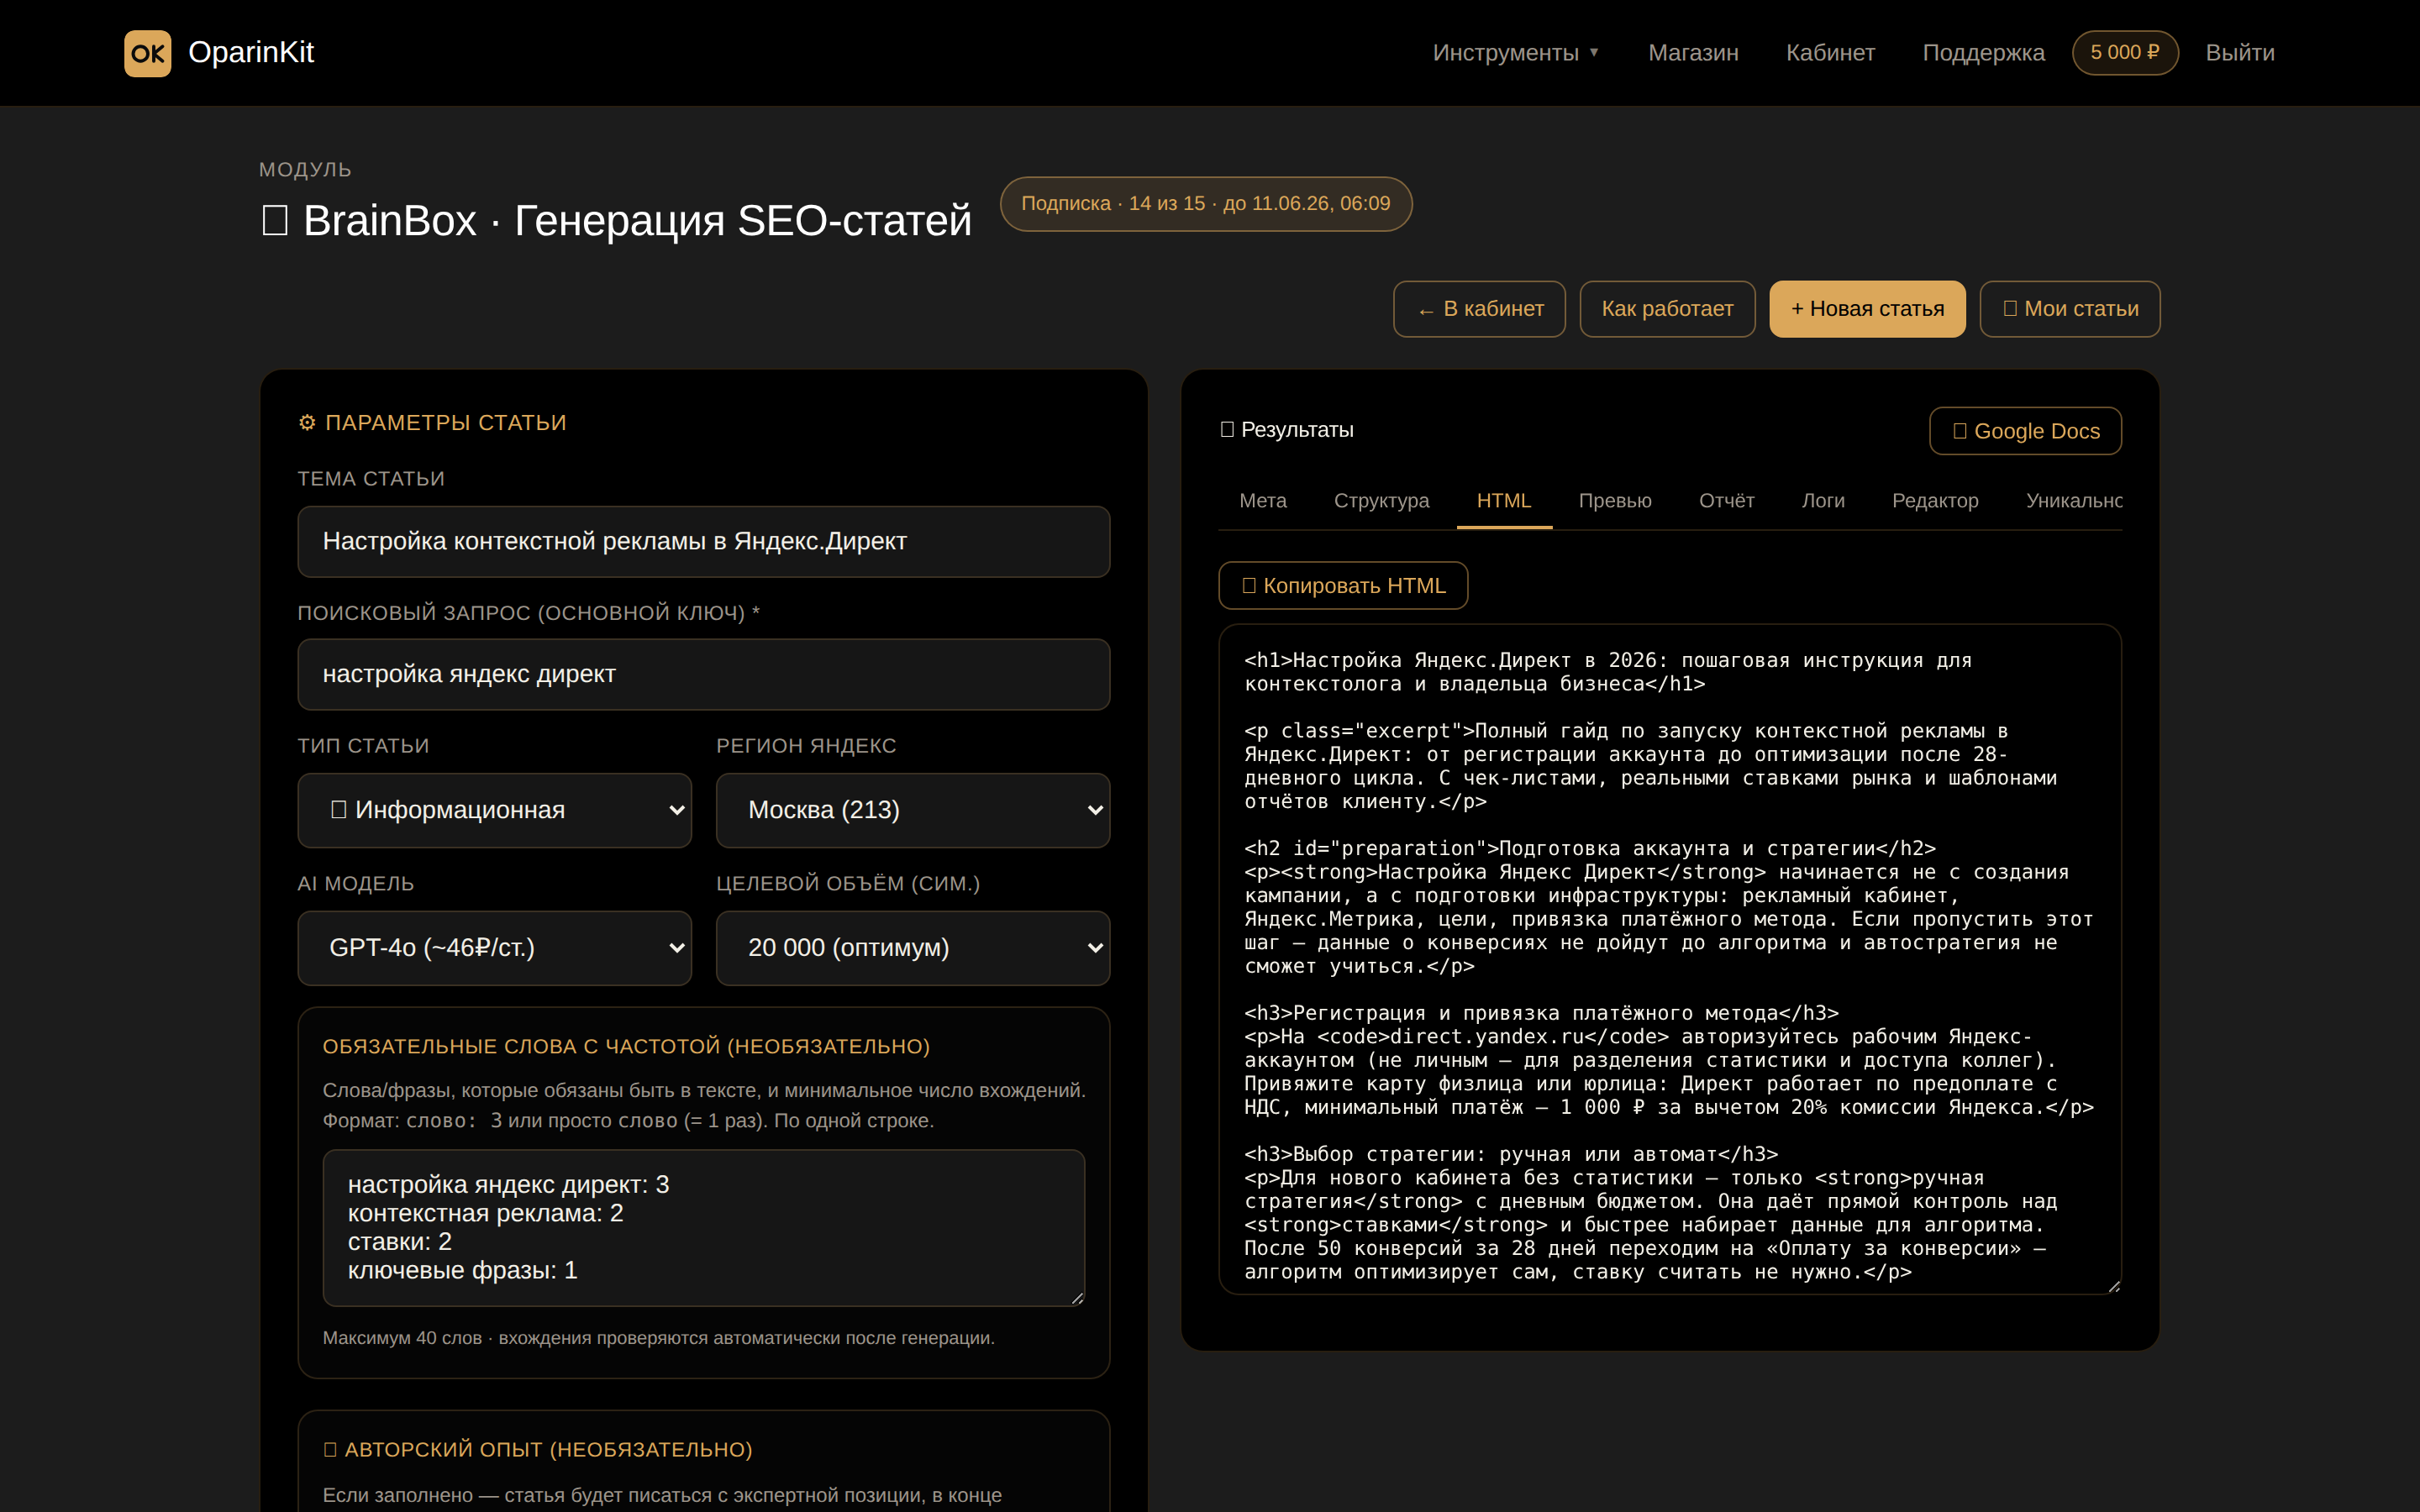Create article with + Новая статья

click(x=1867, y=309)
